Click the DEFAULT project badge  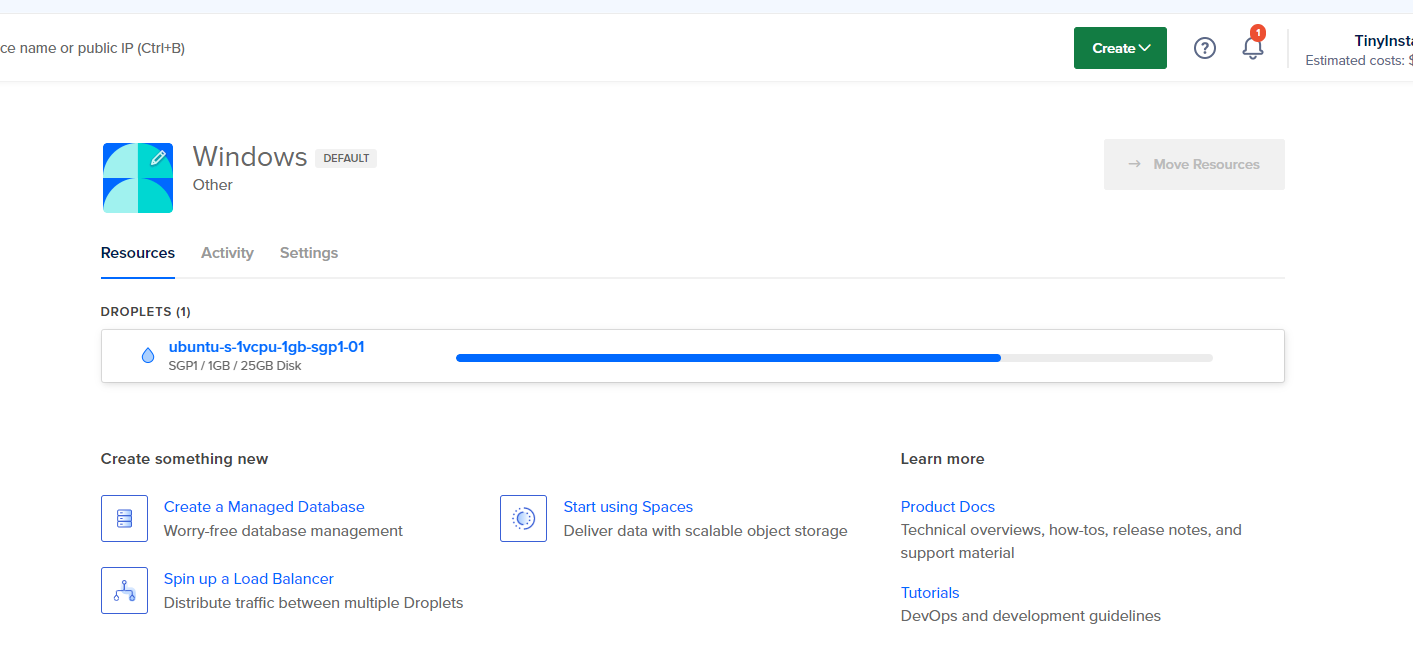346,158
